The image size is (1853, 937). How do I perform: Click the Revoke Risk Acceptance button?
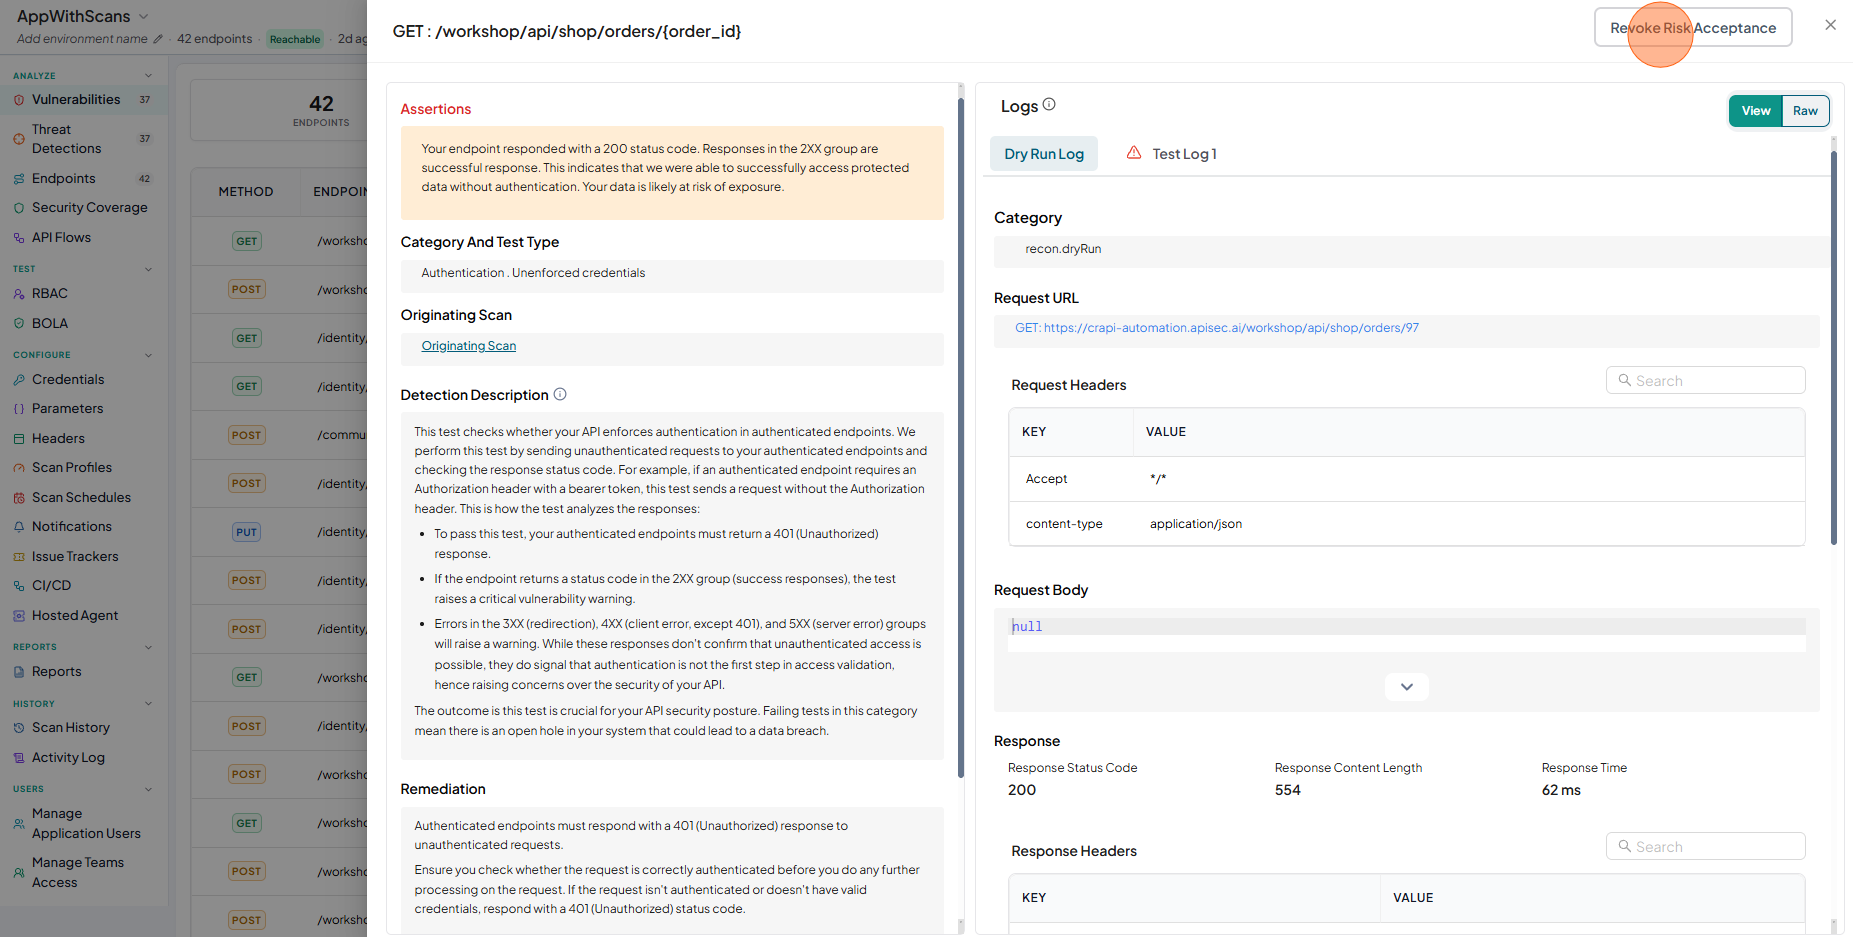(1693, 28)
